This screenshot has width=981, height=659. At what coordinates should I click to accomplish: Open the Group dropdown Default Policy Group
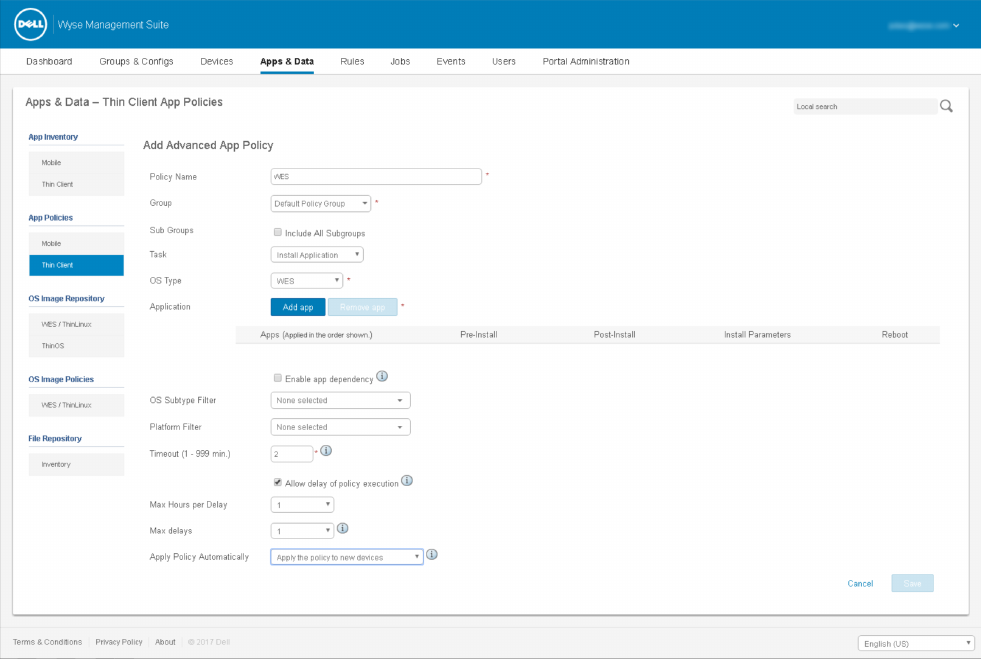tap(321, 203)
